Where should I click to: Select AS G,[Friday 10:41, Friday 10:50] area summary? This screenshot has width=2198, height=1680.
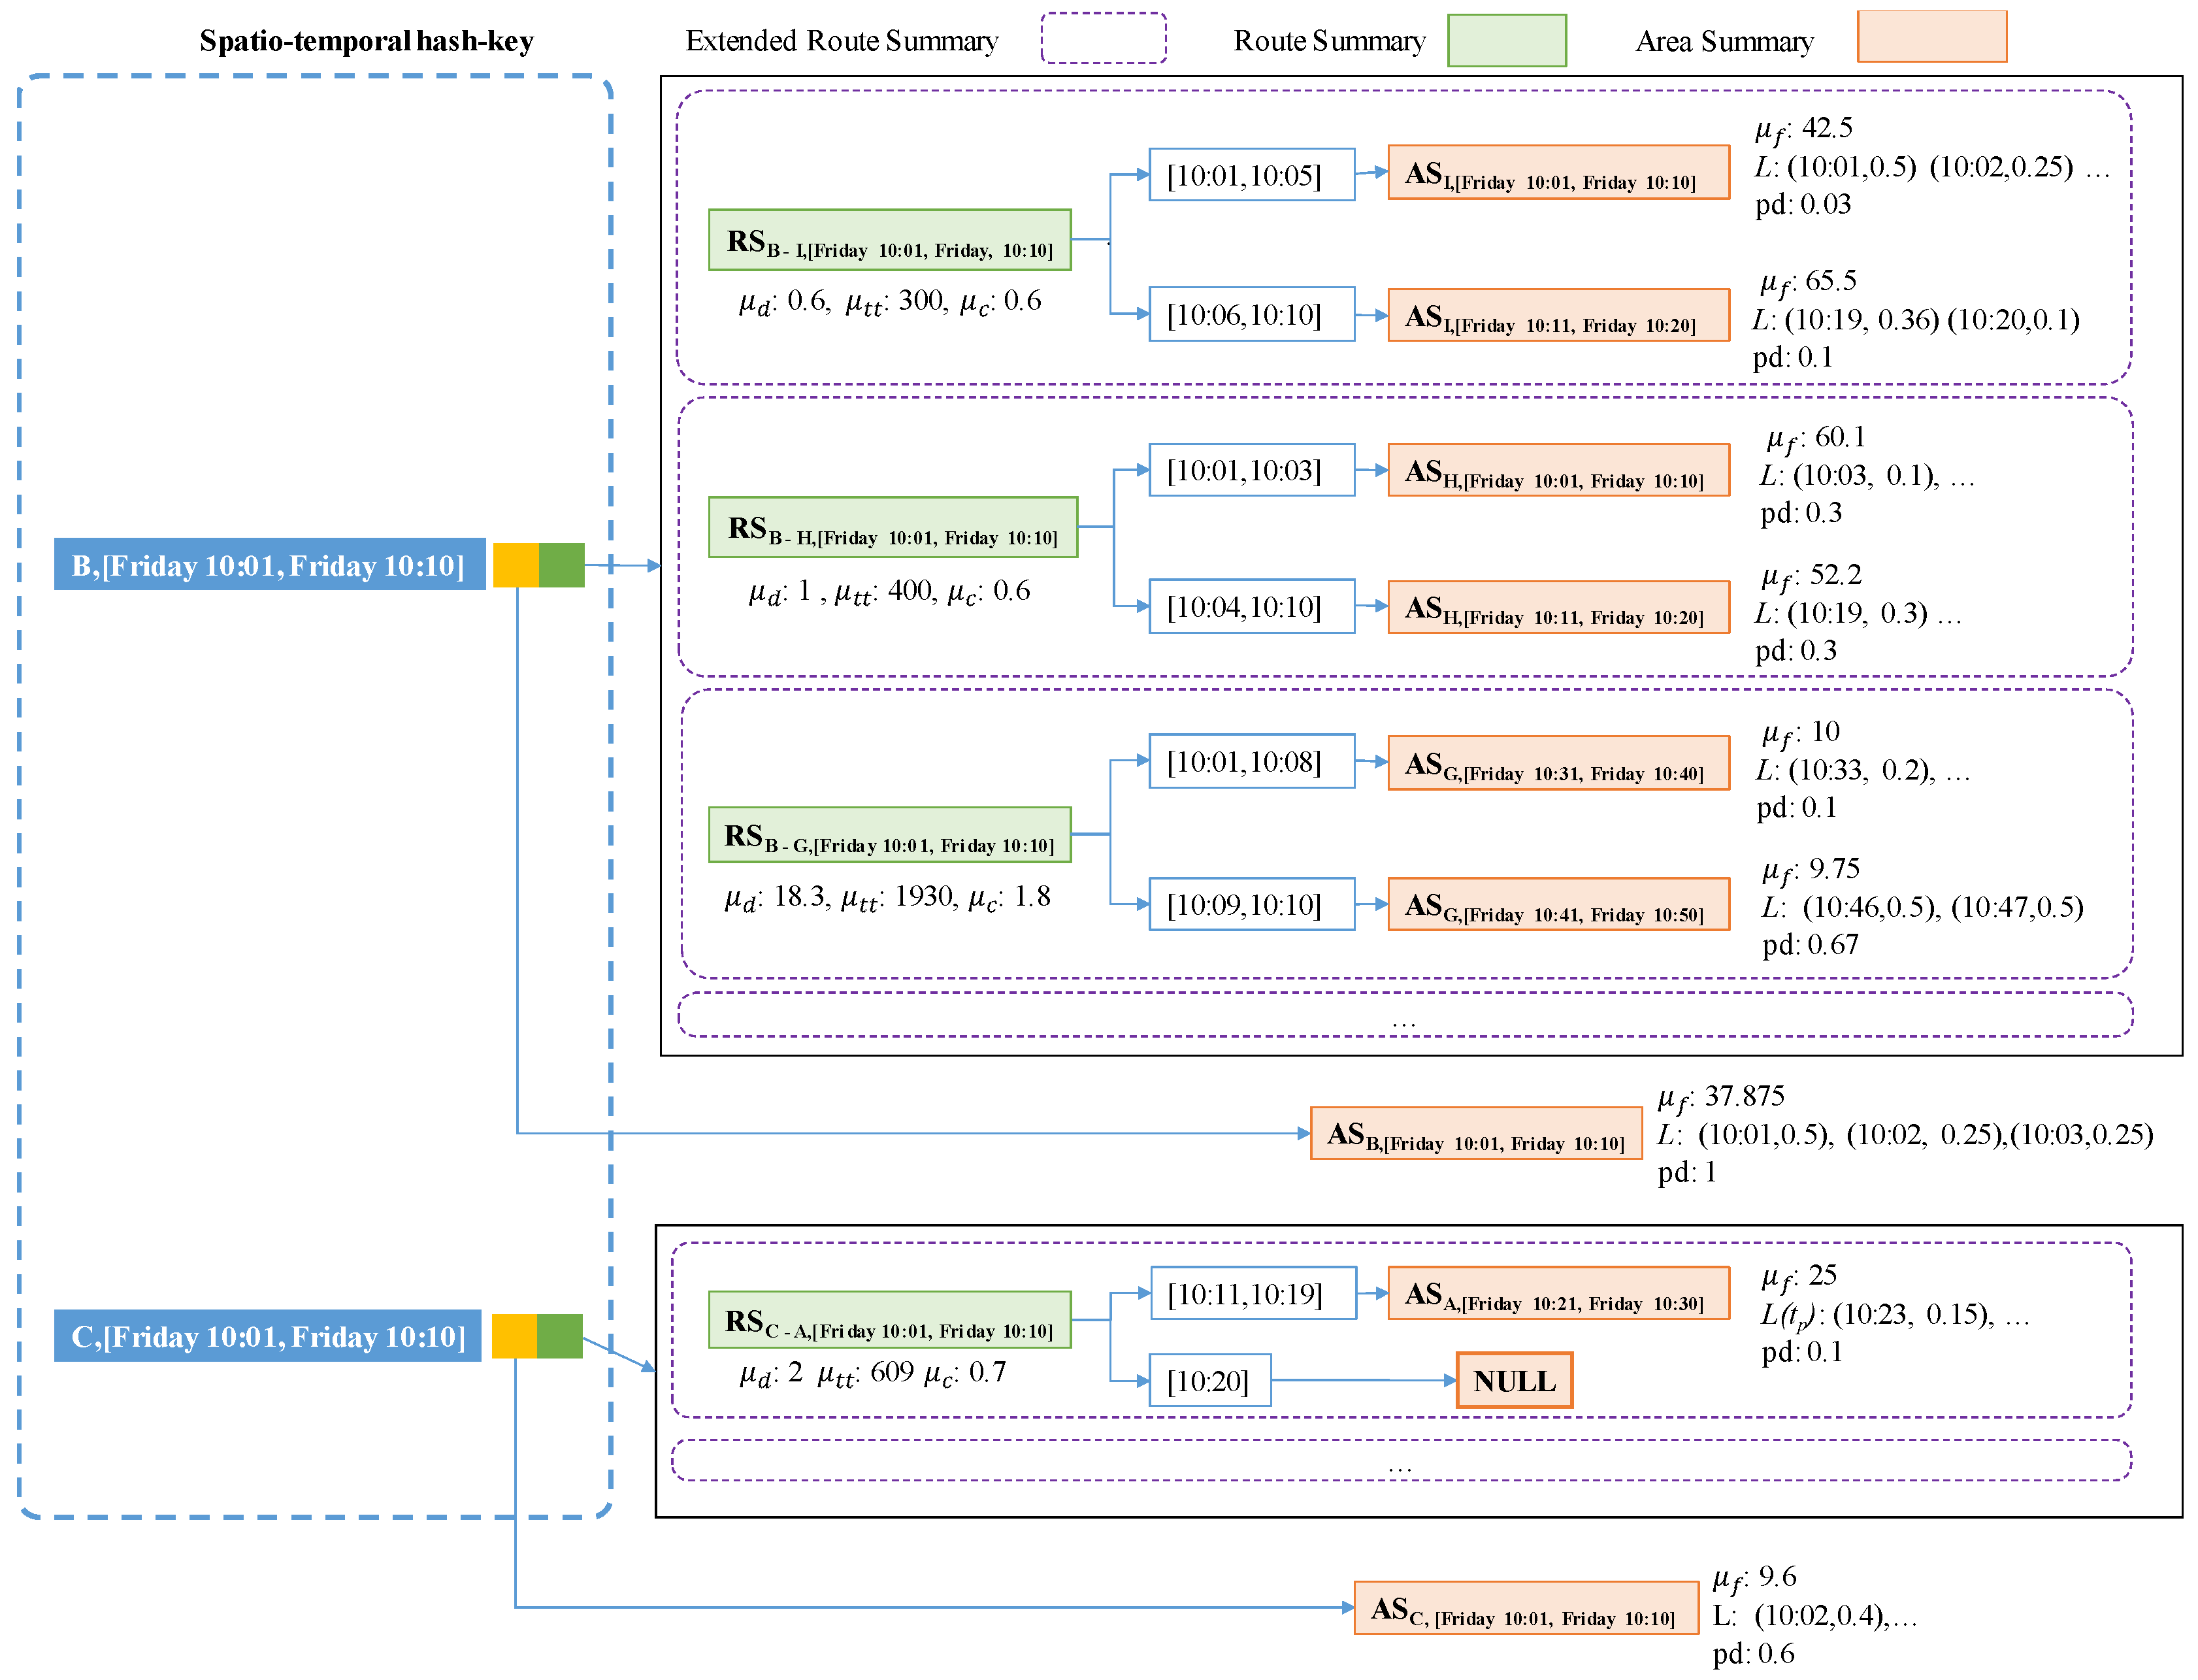[x=1558, y=904]
